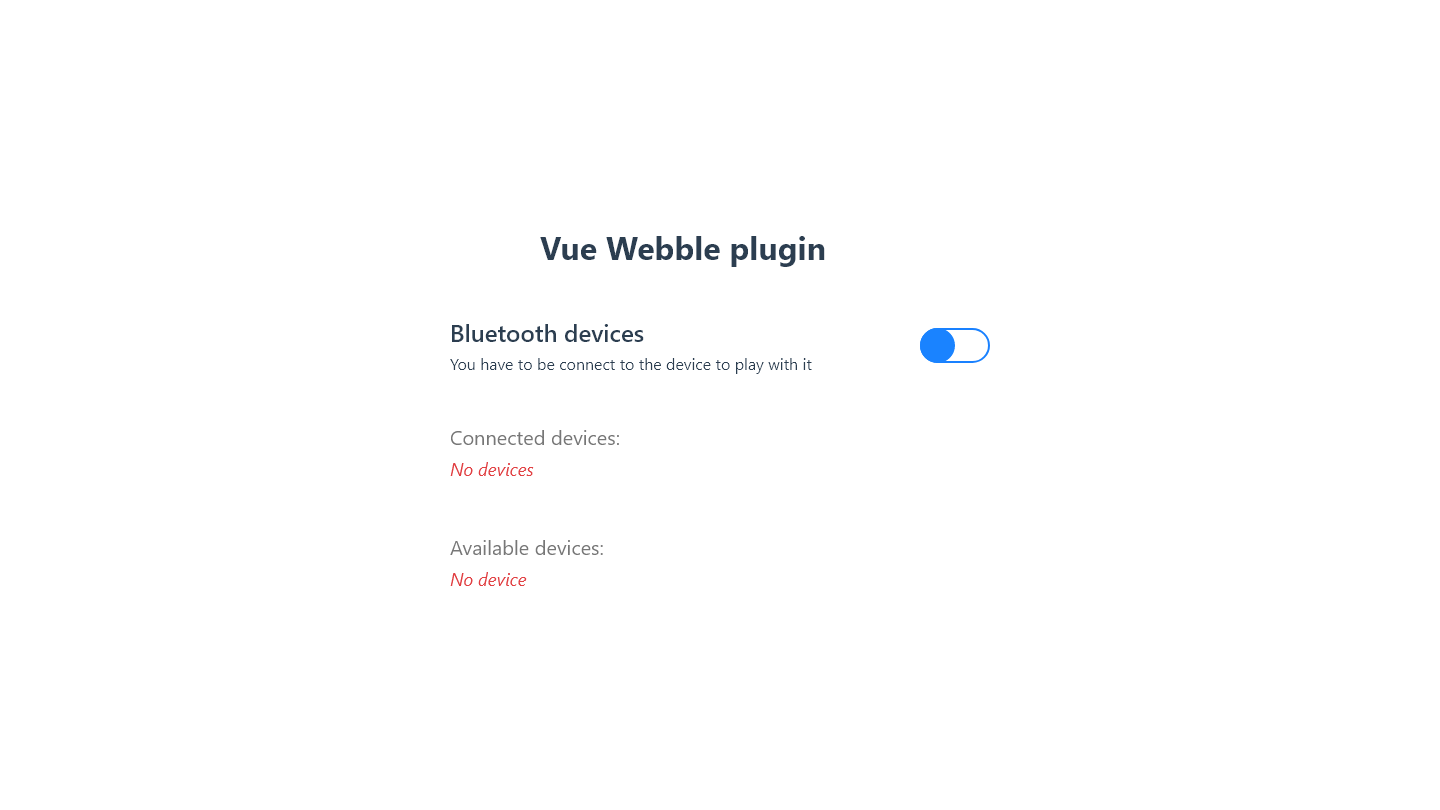The width and height of the screenshot is (1440, 810).
Task: Click the Available devices: label
Action: click(527, 548)
